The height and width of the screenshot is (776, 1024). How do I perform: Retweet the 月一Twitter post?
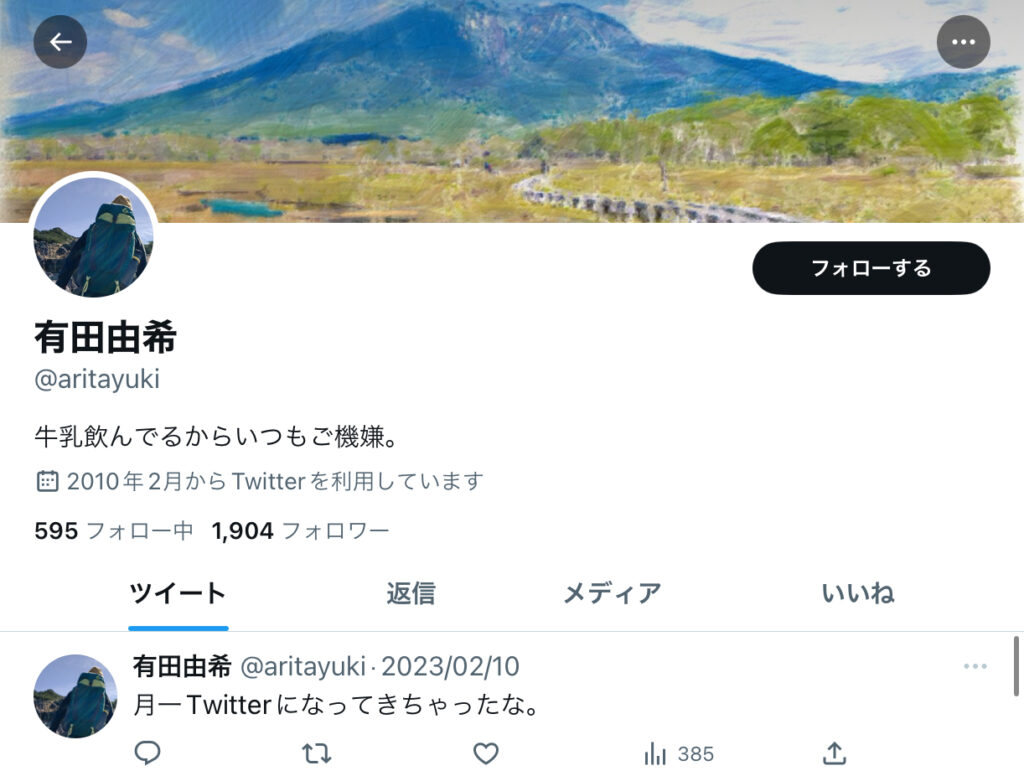(x=317, y=754)
